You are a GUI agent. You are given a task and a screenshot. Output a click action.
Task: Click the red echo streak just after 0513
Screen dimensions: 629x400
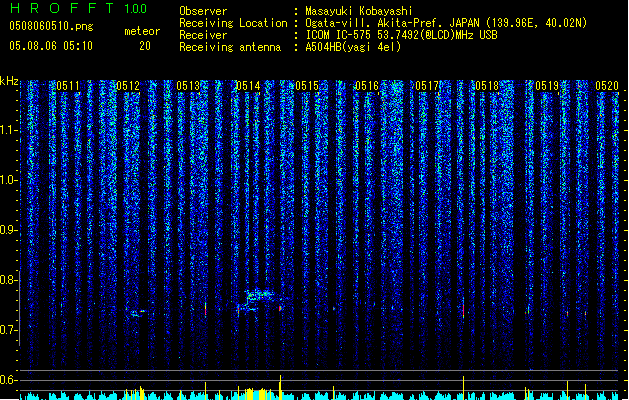click(x=205, y=310)
